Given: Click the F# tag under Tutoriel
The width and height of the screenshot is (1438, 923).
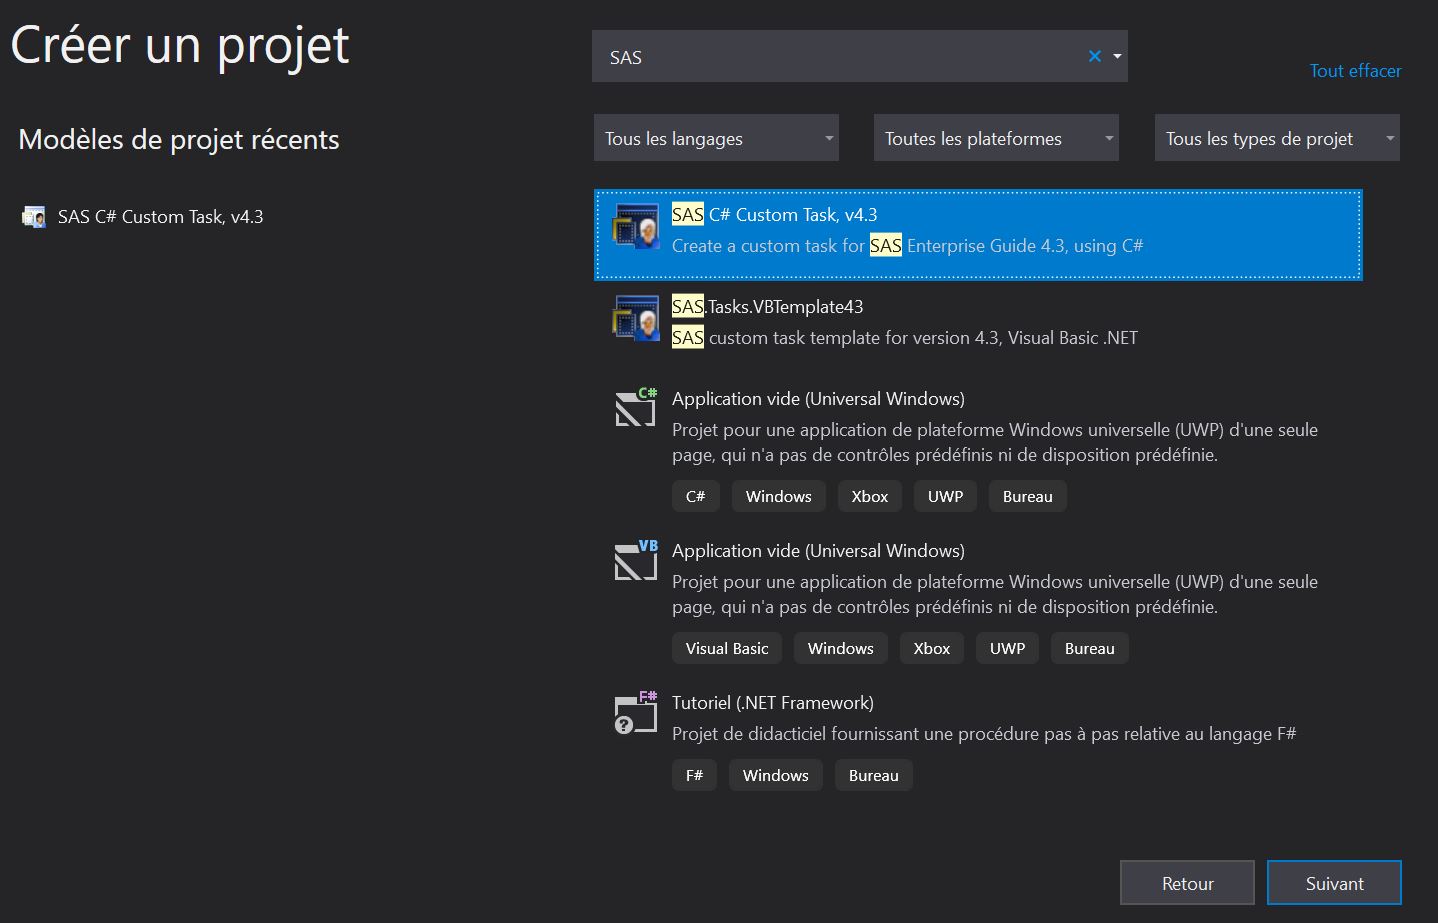Looking at the screenshot, I should click(694, 775).
